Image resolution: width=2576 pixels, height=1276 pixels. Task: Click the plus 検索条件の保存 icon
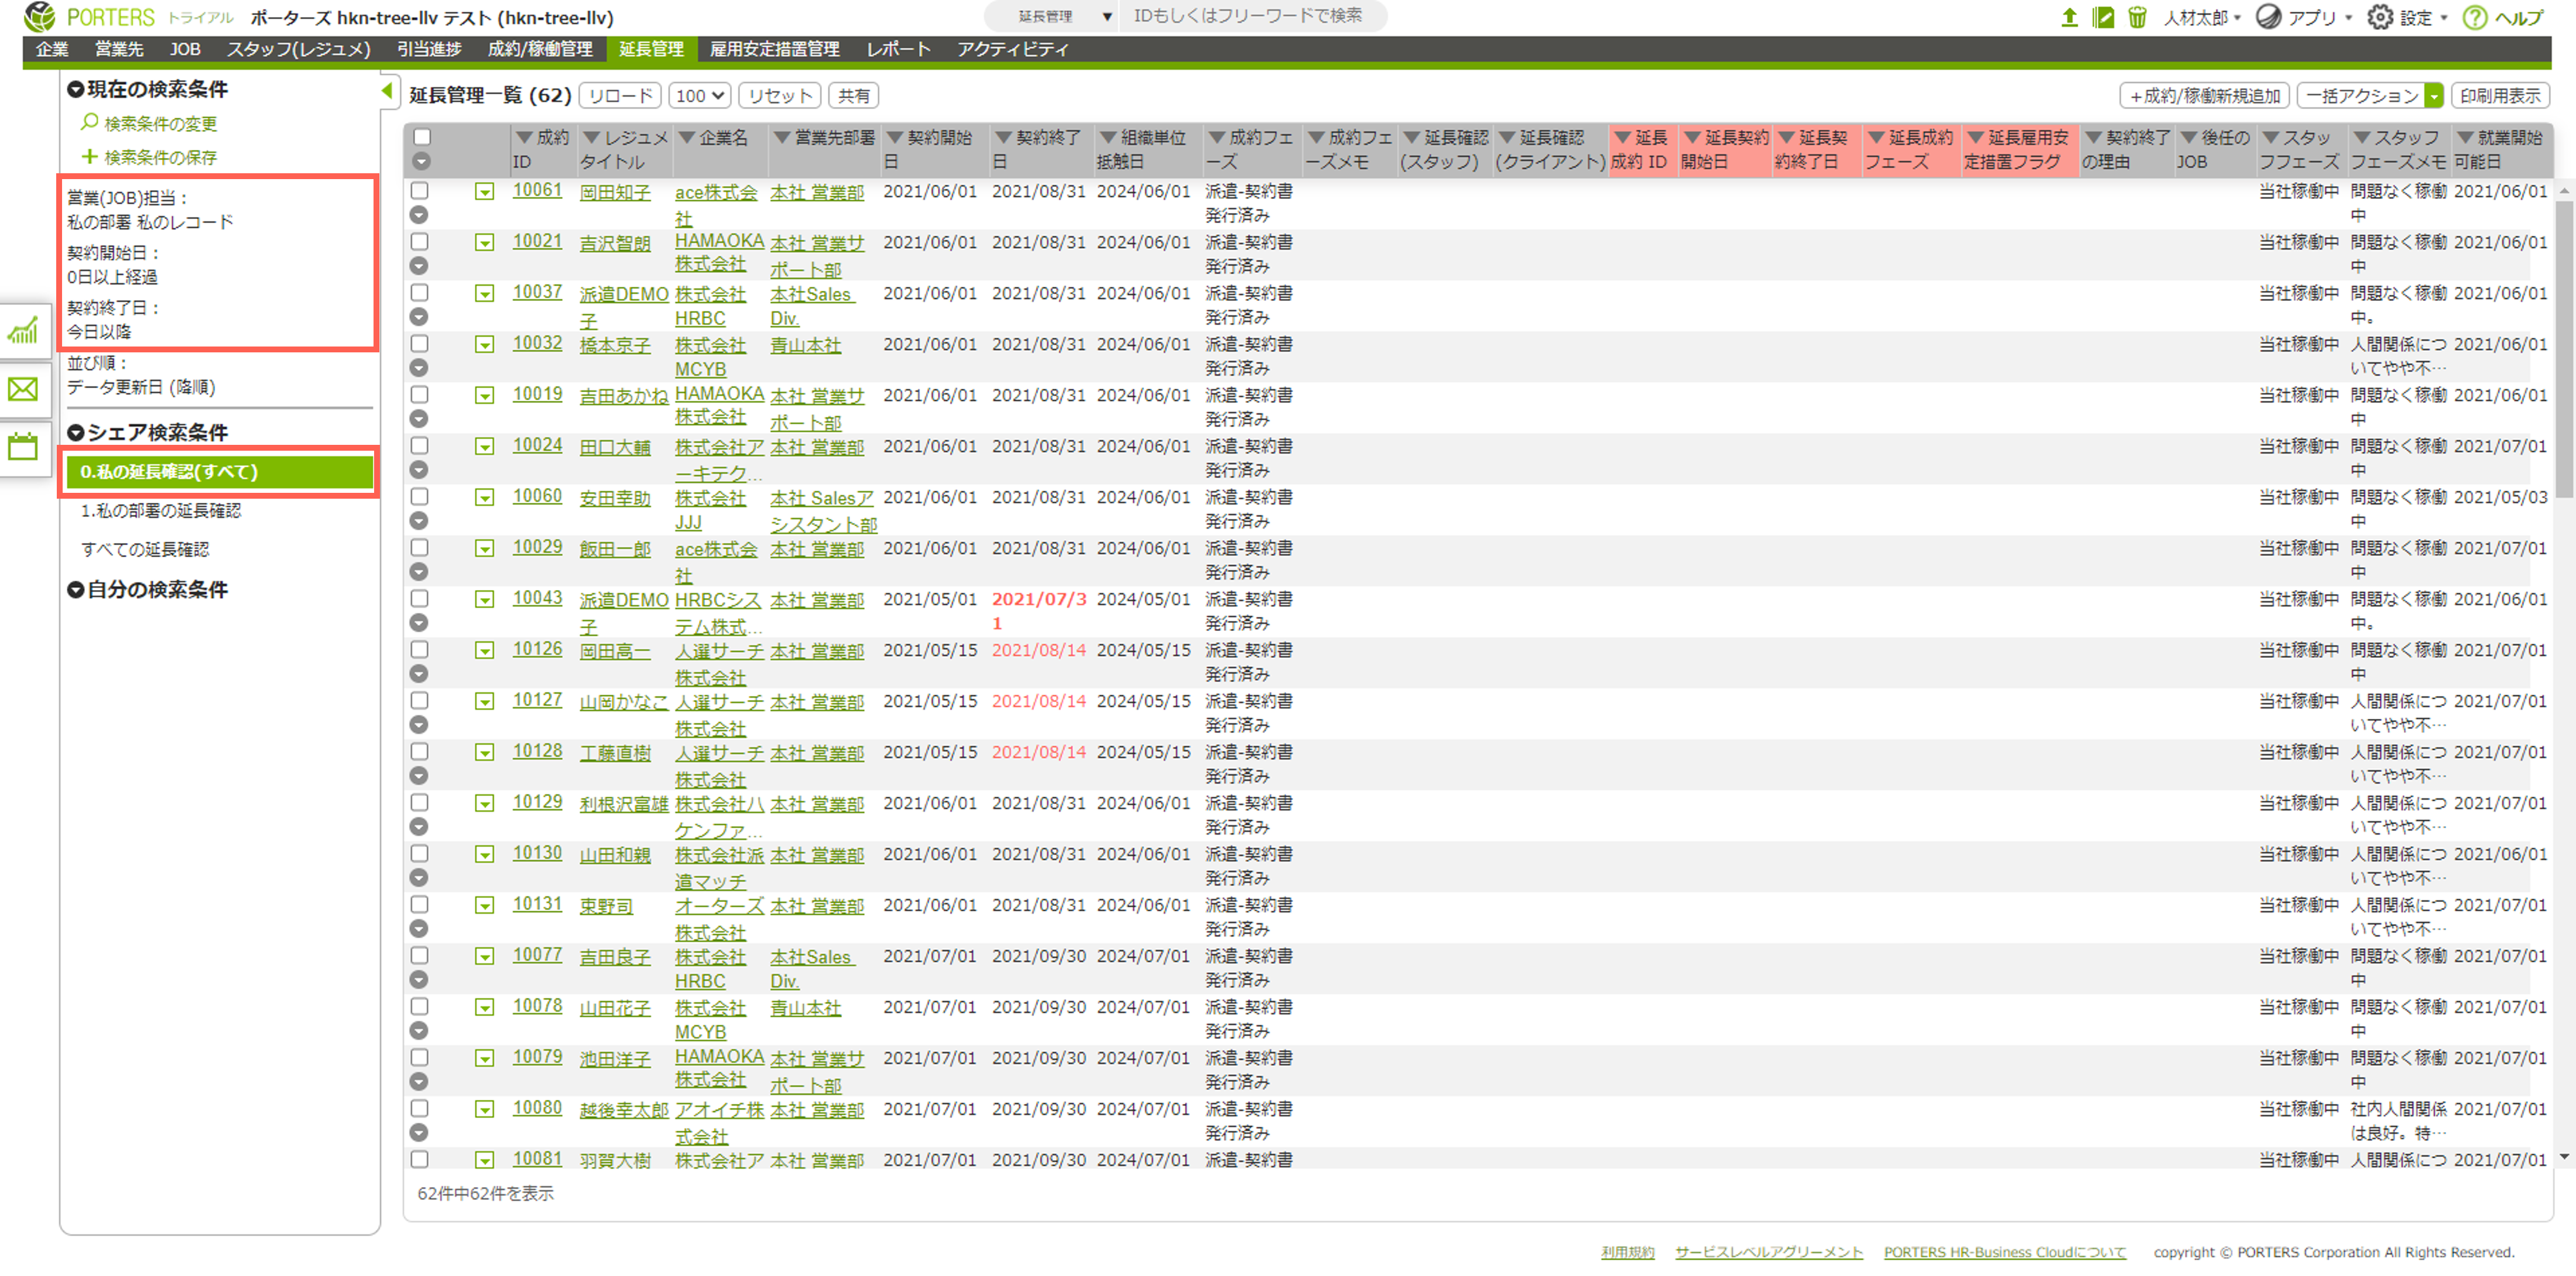coord(89,156)
